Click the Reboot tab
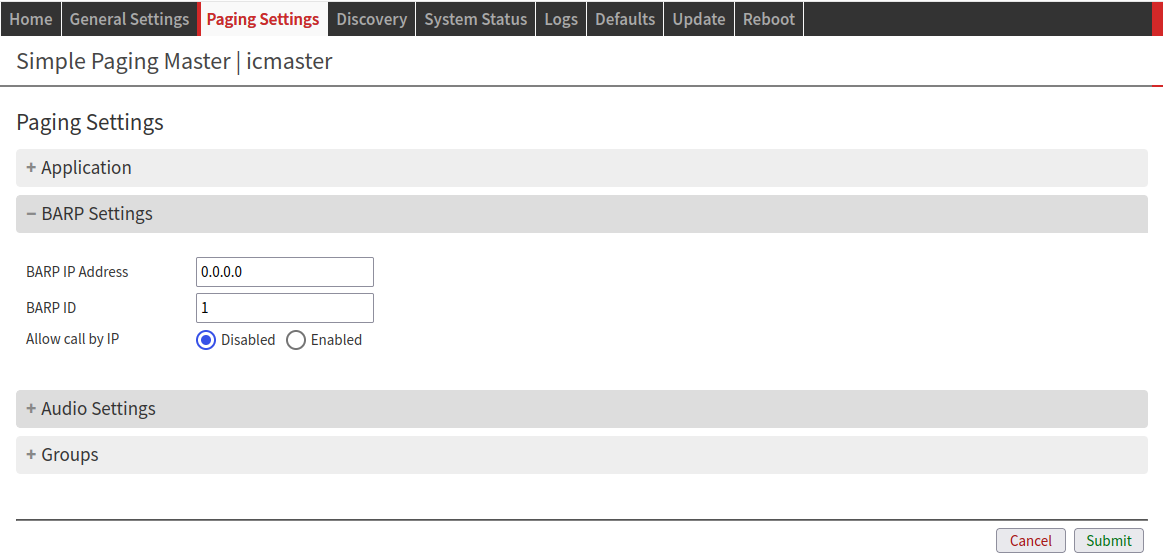1163x556 pixels. [768, 19]
